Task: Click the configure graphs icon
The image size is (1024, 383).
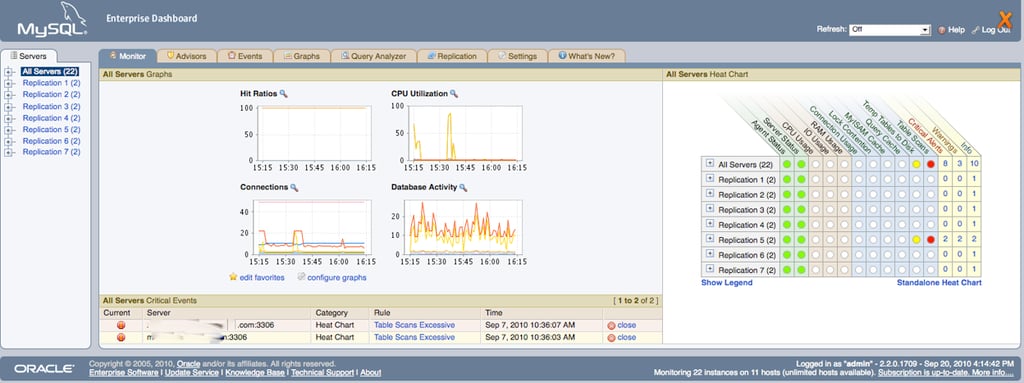Action: tap(301, 277)
